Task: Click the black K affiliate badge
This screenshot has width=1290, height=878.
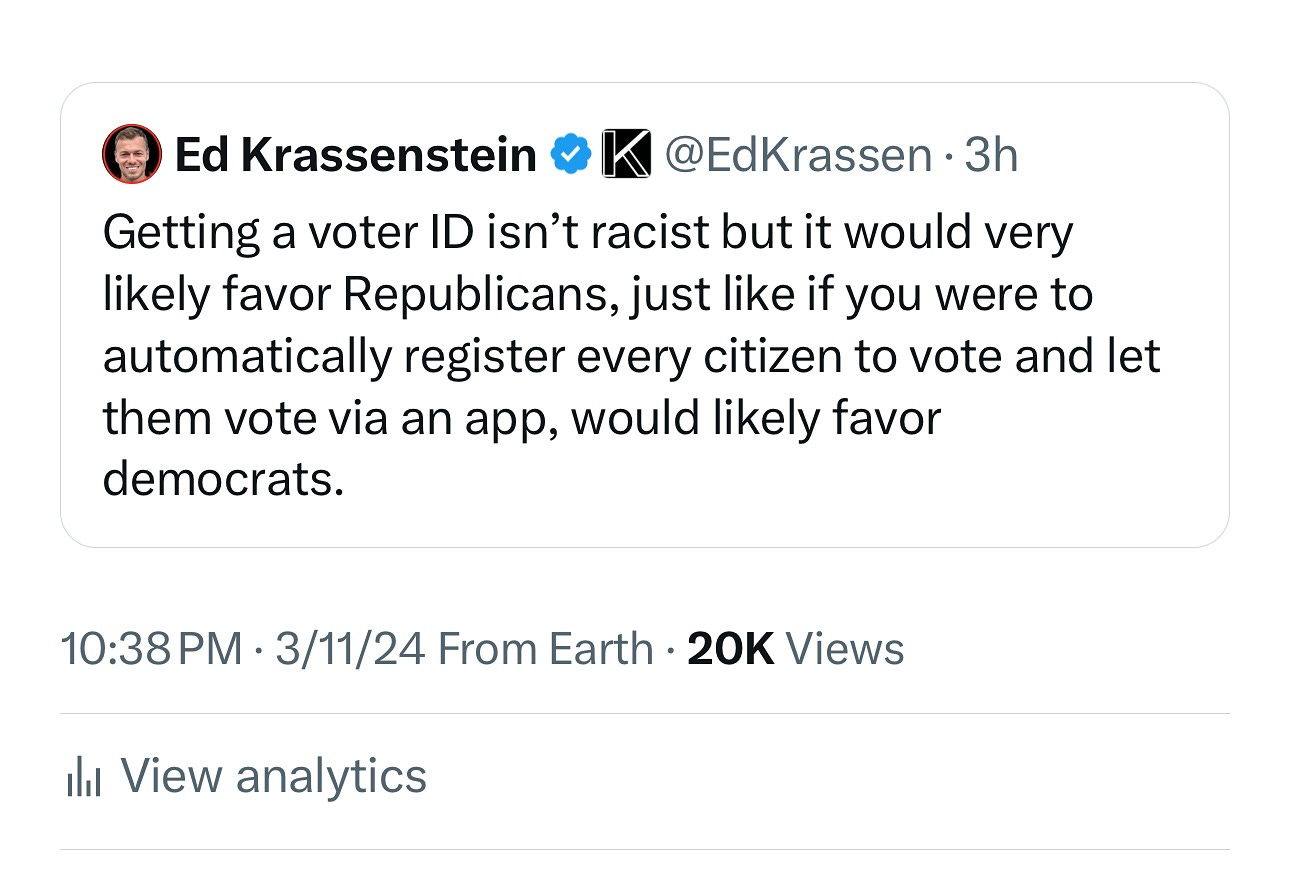Action: pos(626,155)
